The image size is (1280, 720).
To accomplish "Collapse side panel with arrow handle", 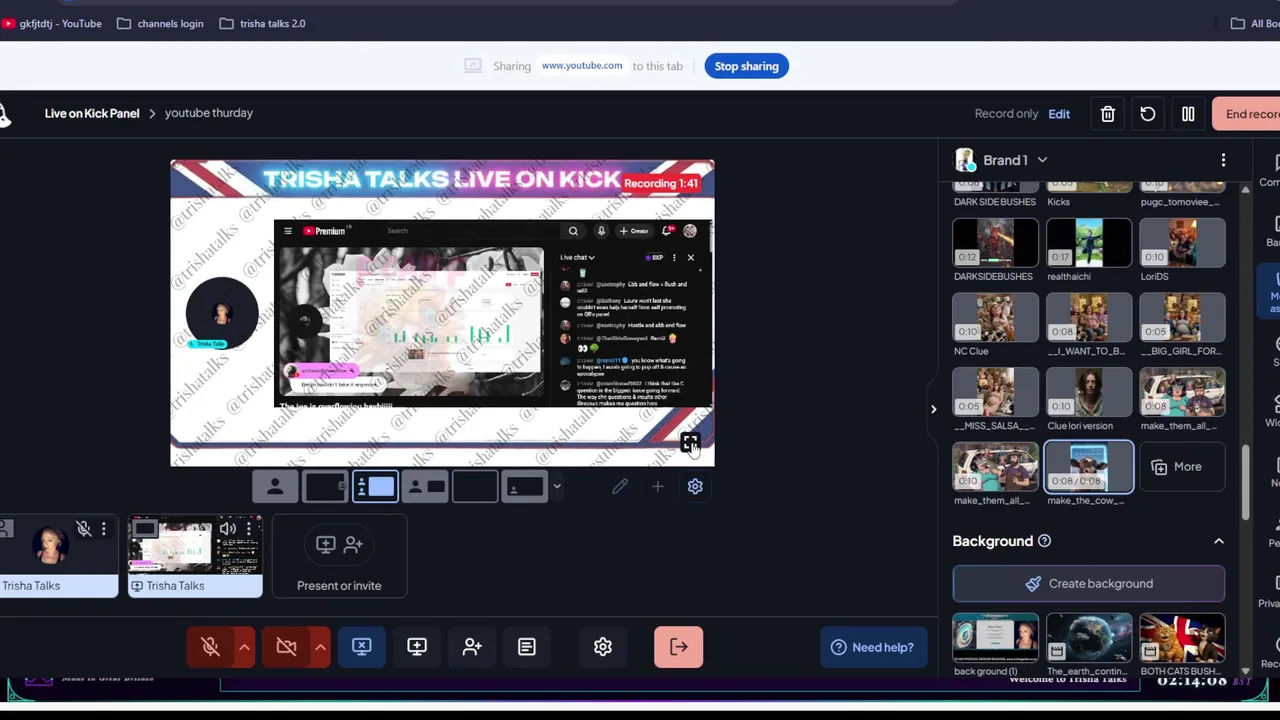I will [933, 409].
